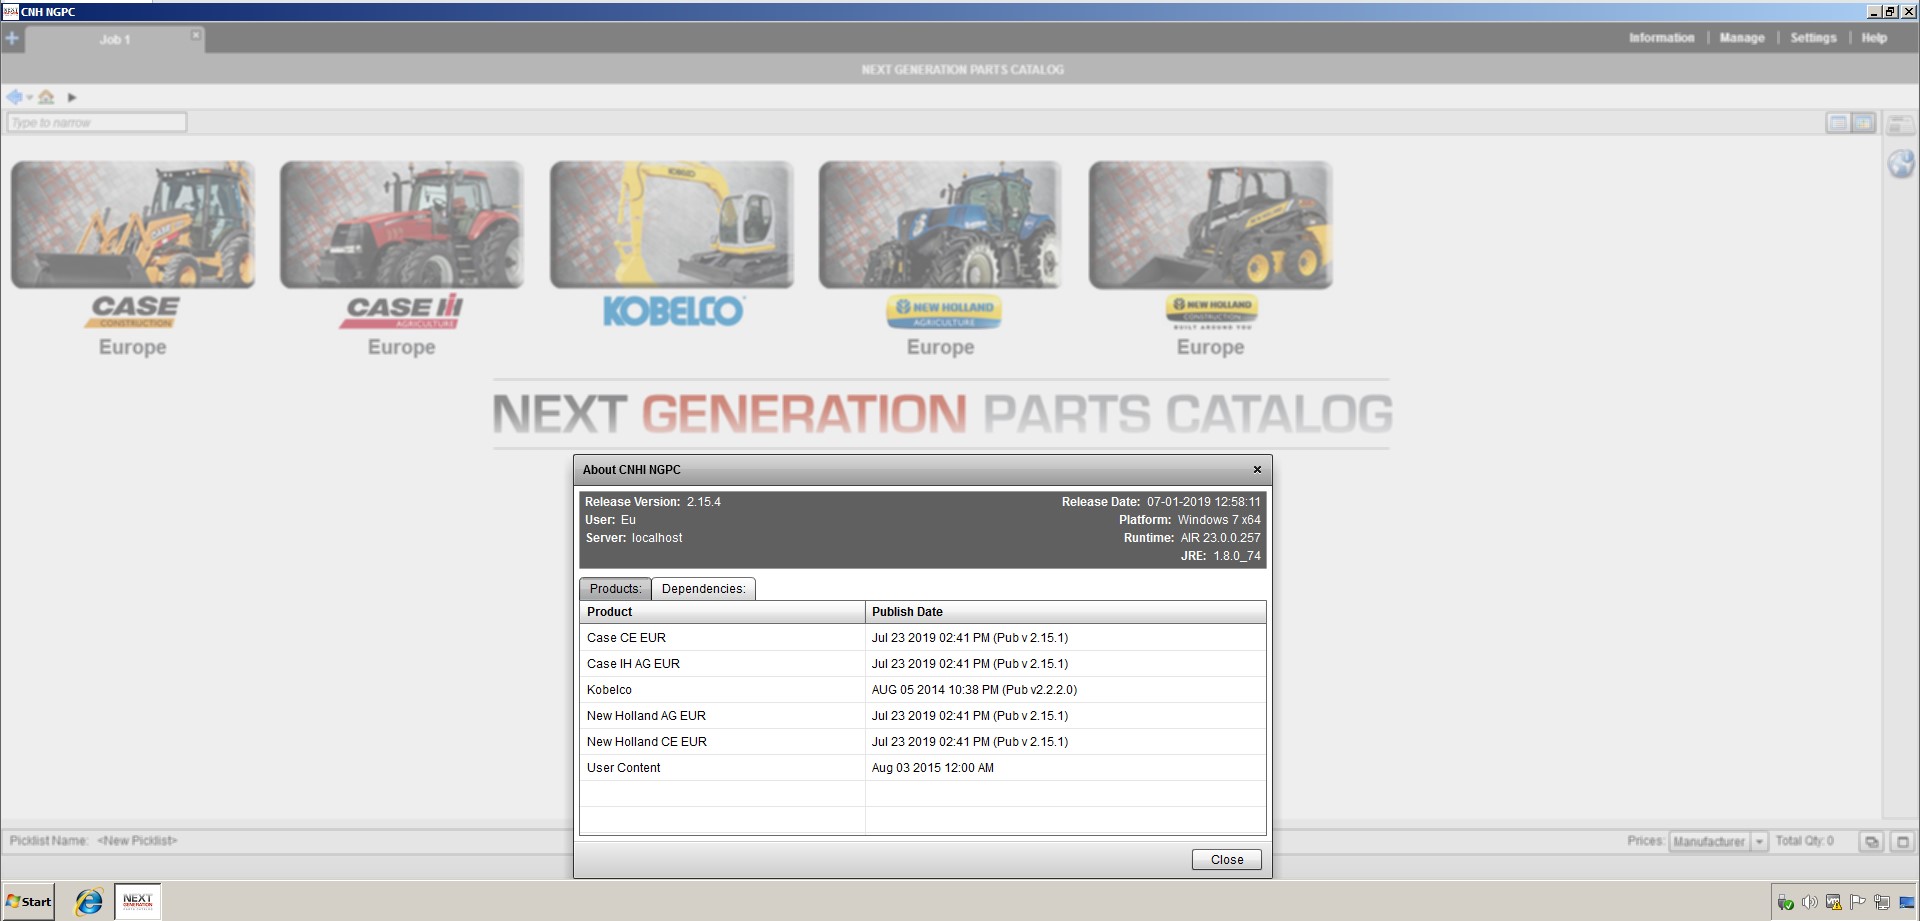Open the Manage menu

(1742, 38)
